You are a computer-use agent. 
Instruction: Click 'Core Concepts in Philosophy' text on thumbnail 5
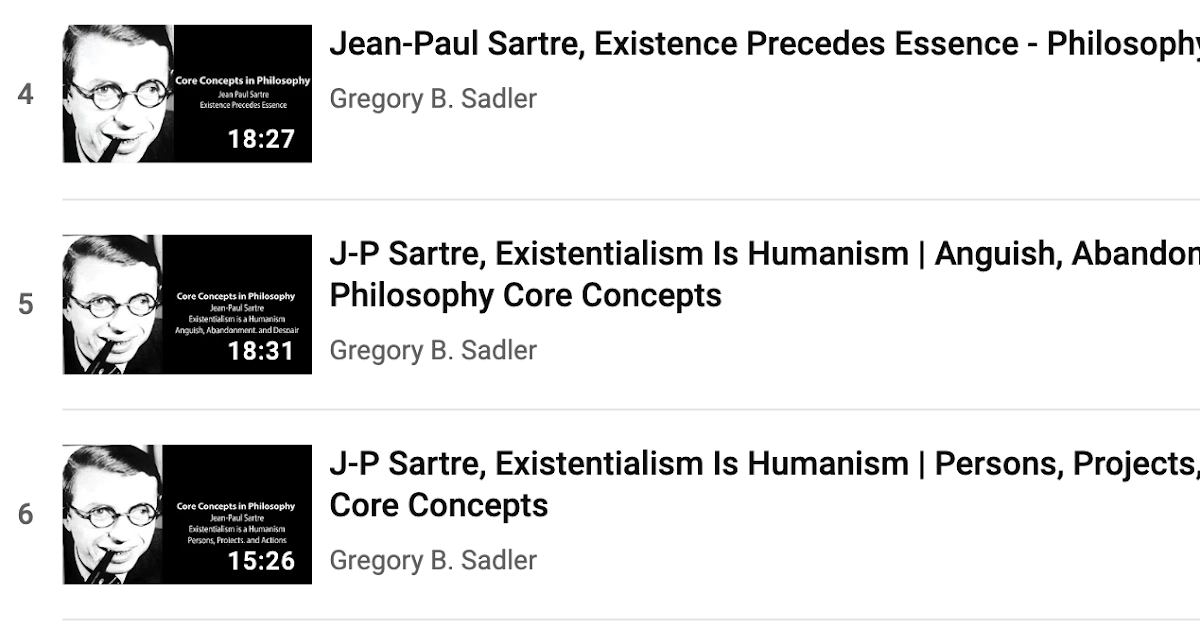(x=236, y=296)
